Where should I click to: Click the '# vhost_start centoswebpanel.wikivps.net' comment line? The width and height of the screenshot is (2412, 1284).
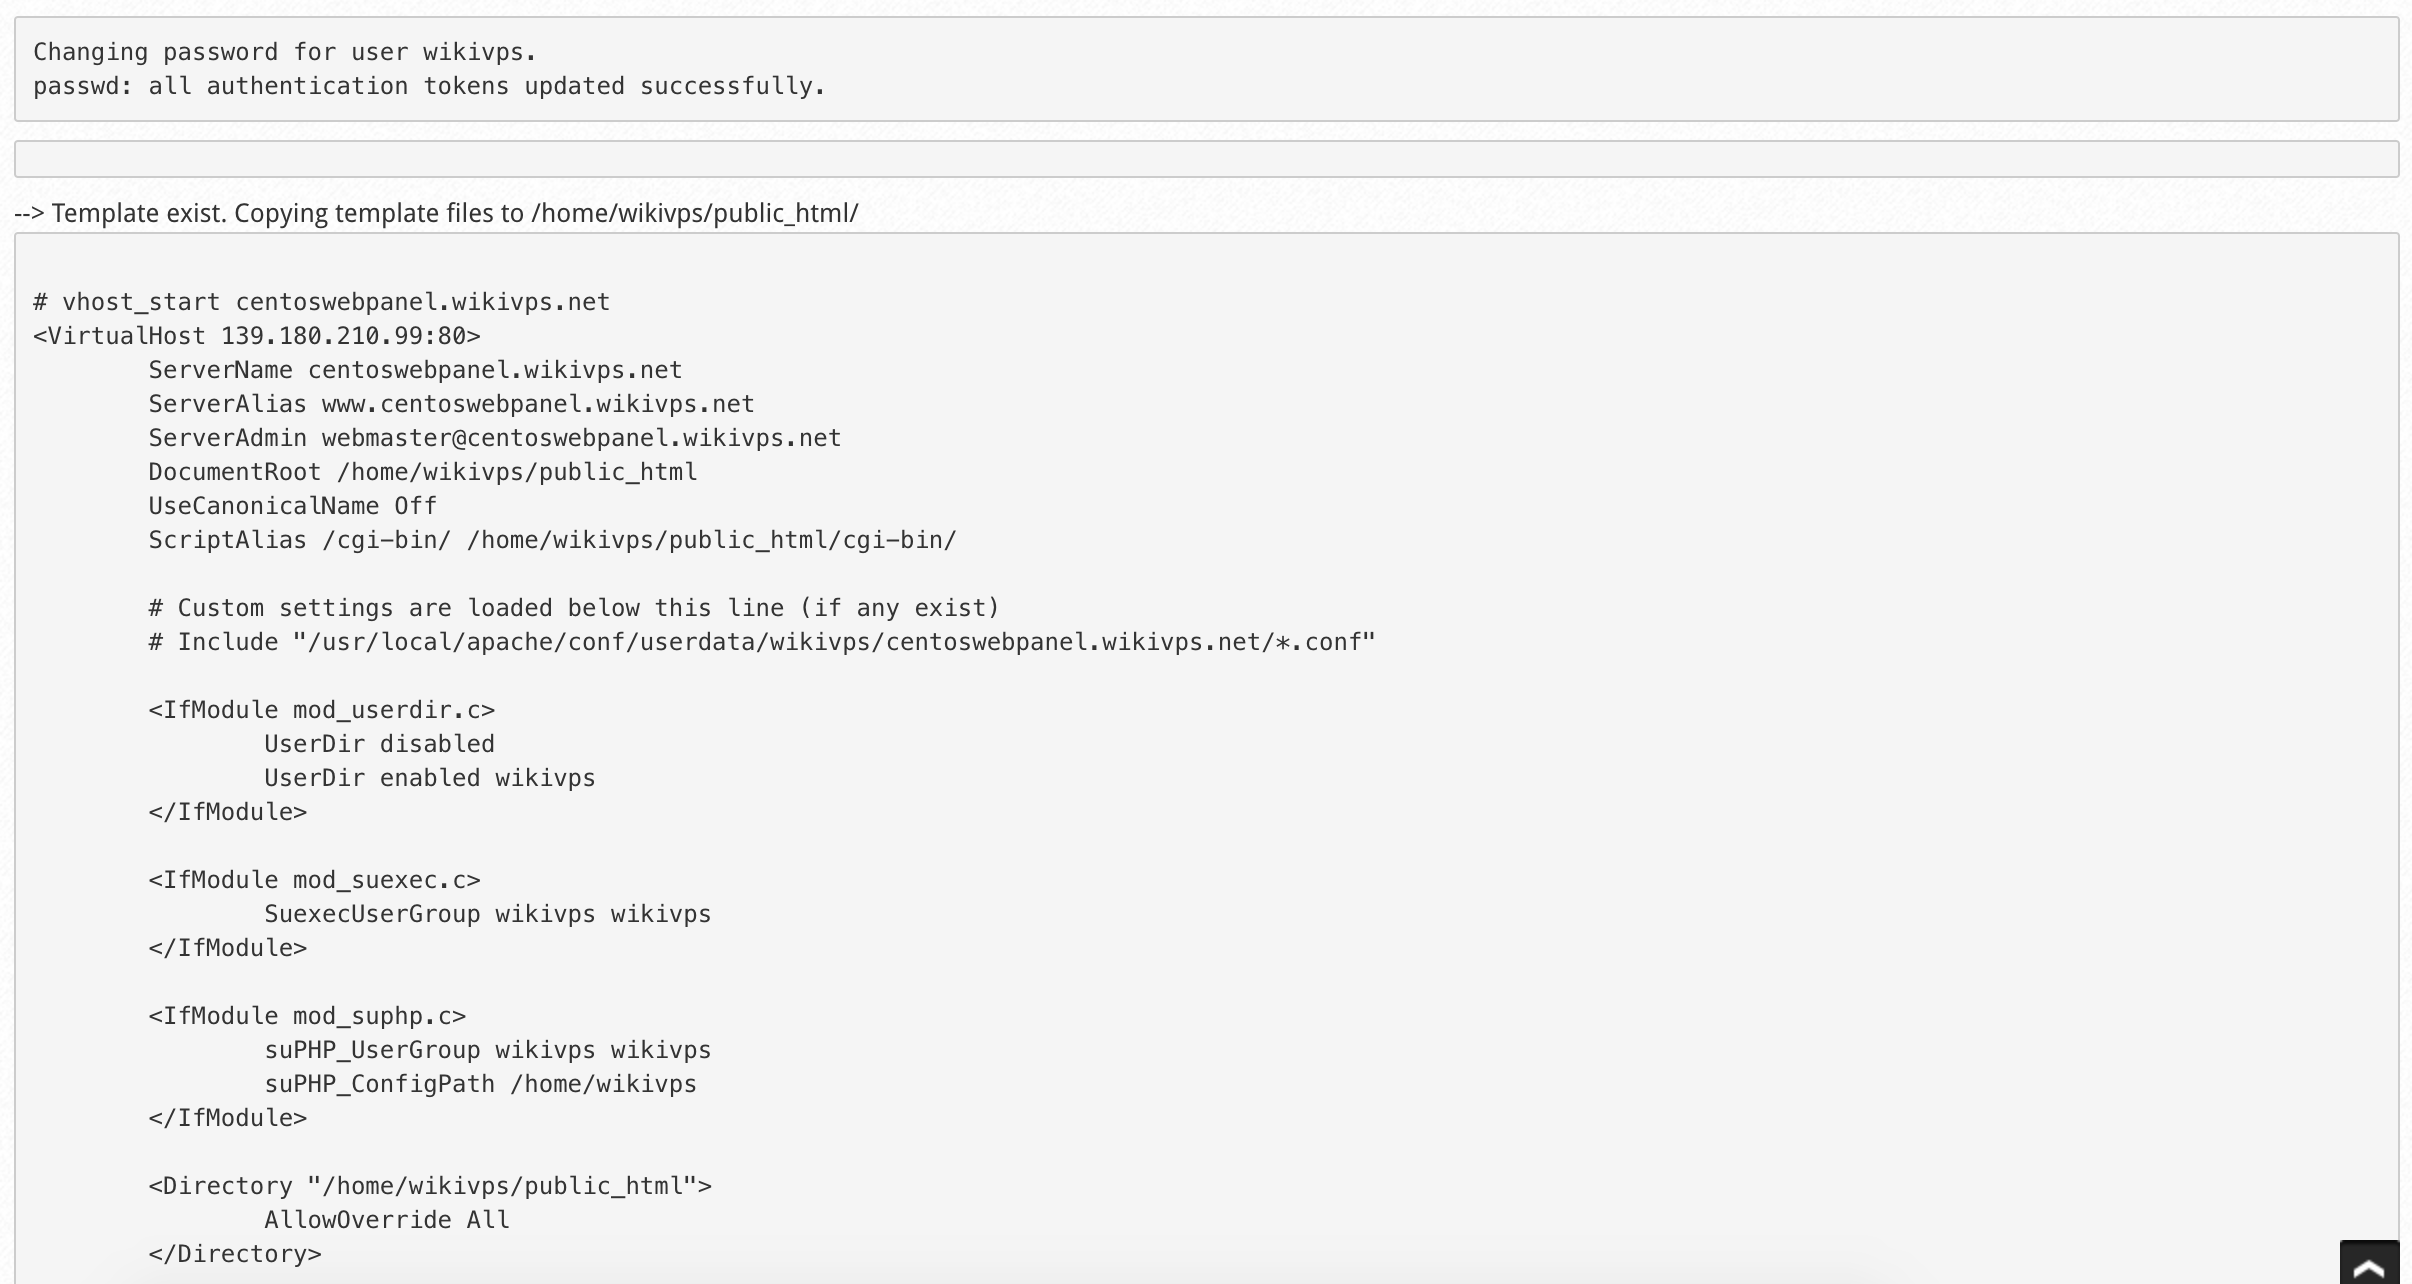click(322, 302)
